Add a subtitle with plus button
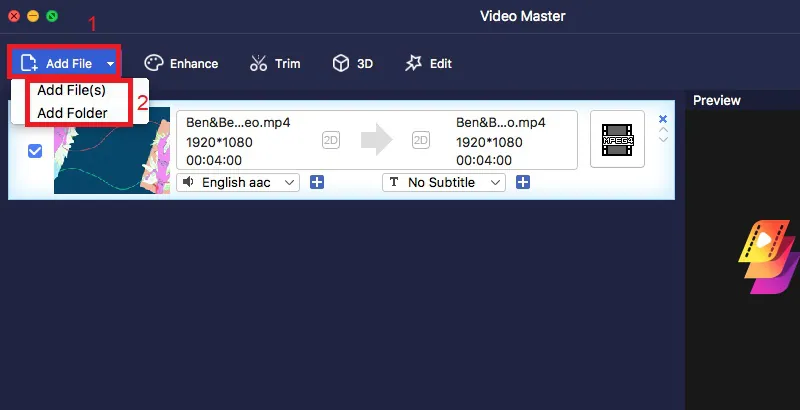Image resolution: width=800 pixels, height=410 pixels. click(523, 182)
